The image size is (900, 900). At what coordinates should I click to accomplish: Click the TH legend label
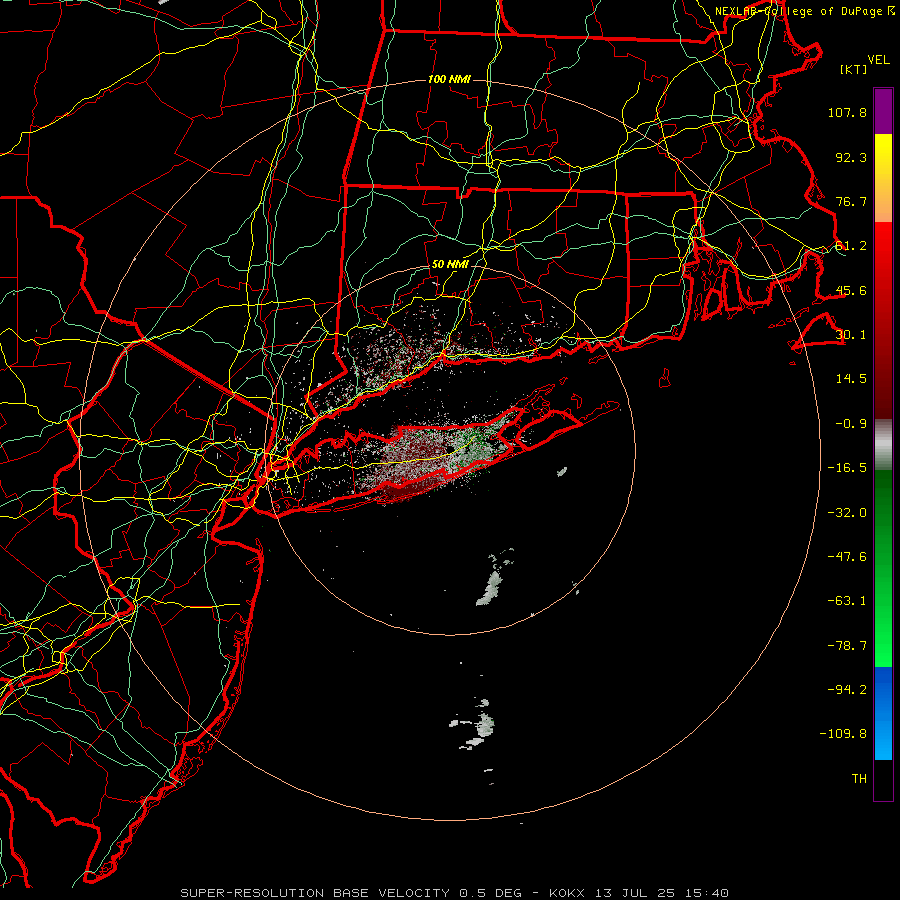859,779
